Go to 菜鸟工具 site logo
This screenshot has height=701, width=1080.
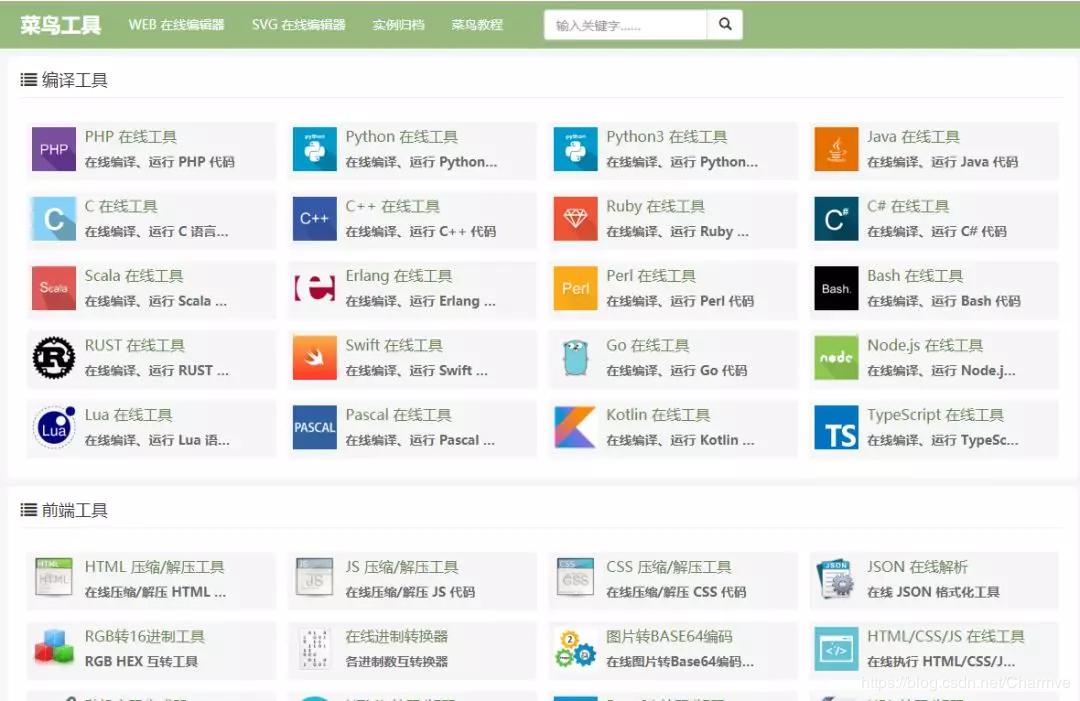click(x=61, y=25)
